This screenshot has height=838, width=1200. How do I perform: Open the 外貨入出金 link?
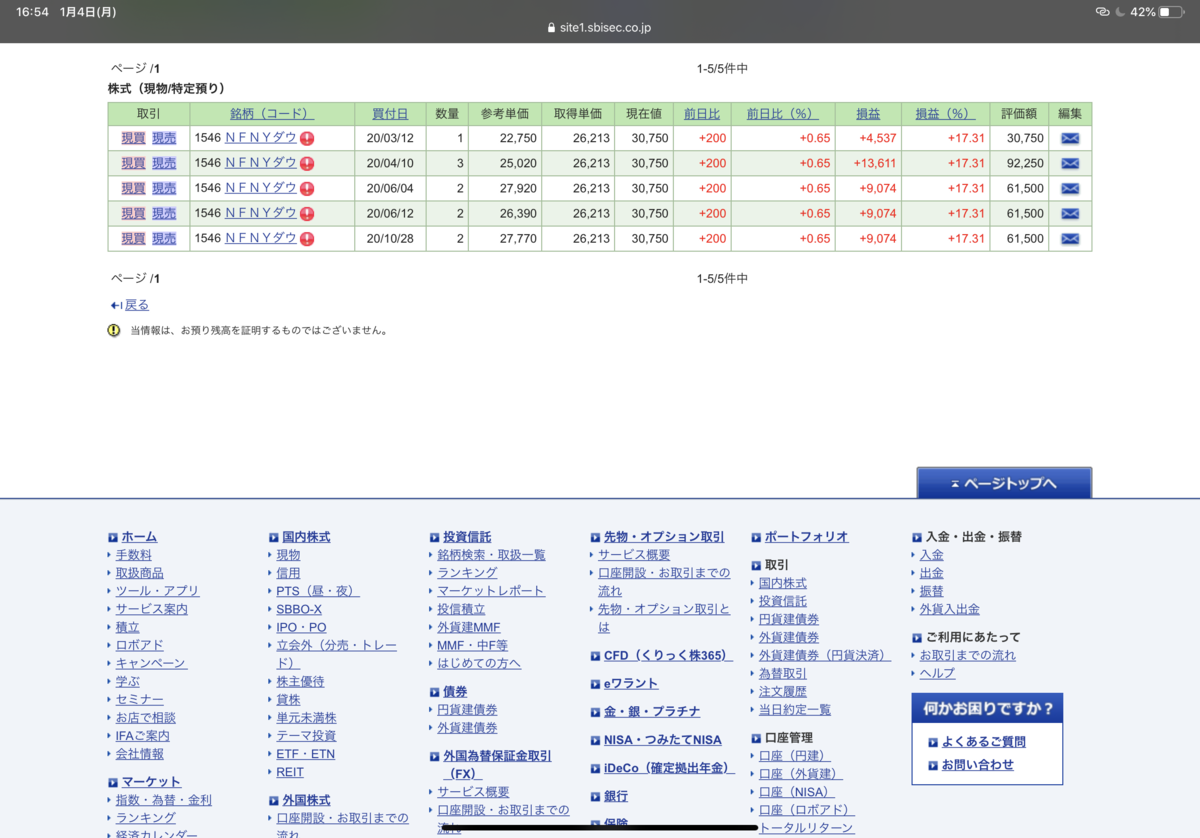(x=950, y=609)
